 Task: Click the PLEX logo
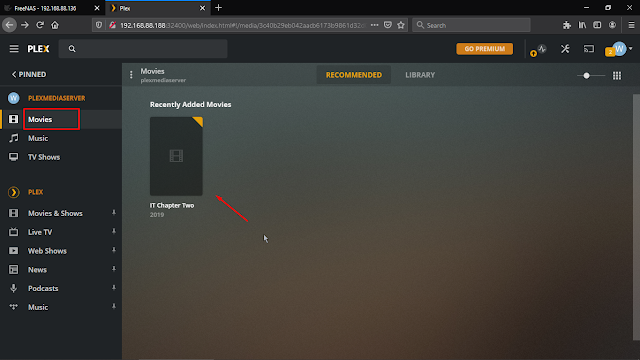click(38, 49)
